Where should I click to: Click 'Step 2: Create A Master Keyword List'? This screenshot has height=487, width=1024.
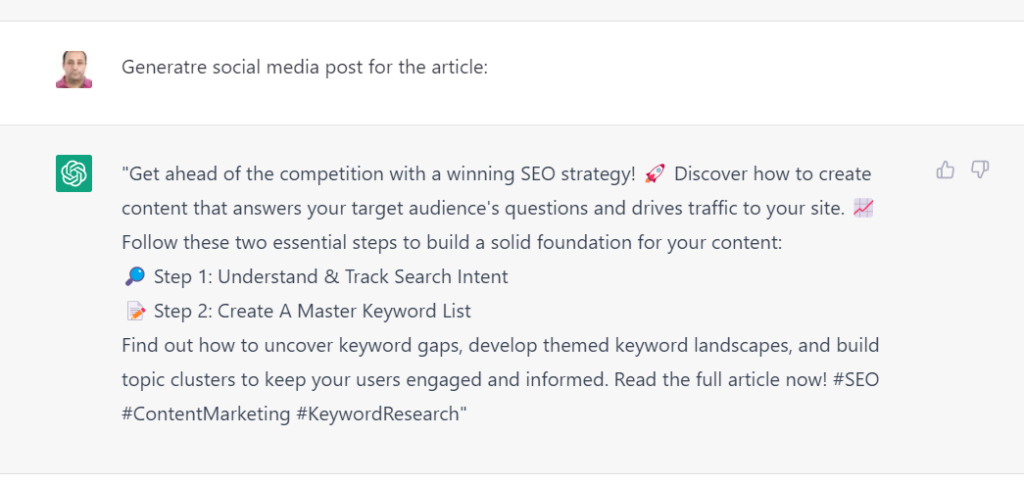point(312,311)
